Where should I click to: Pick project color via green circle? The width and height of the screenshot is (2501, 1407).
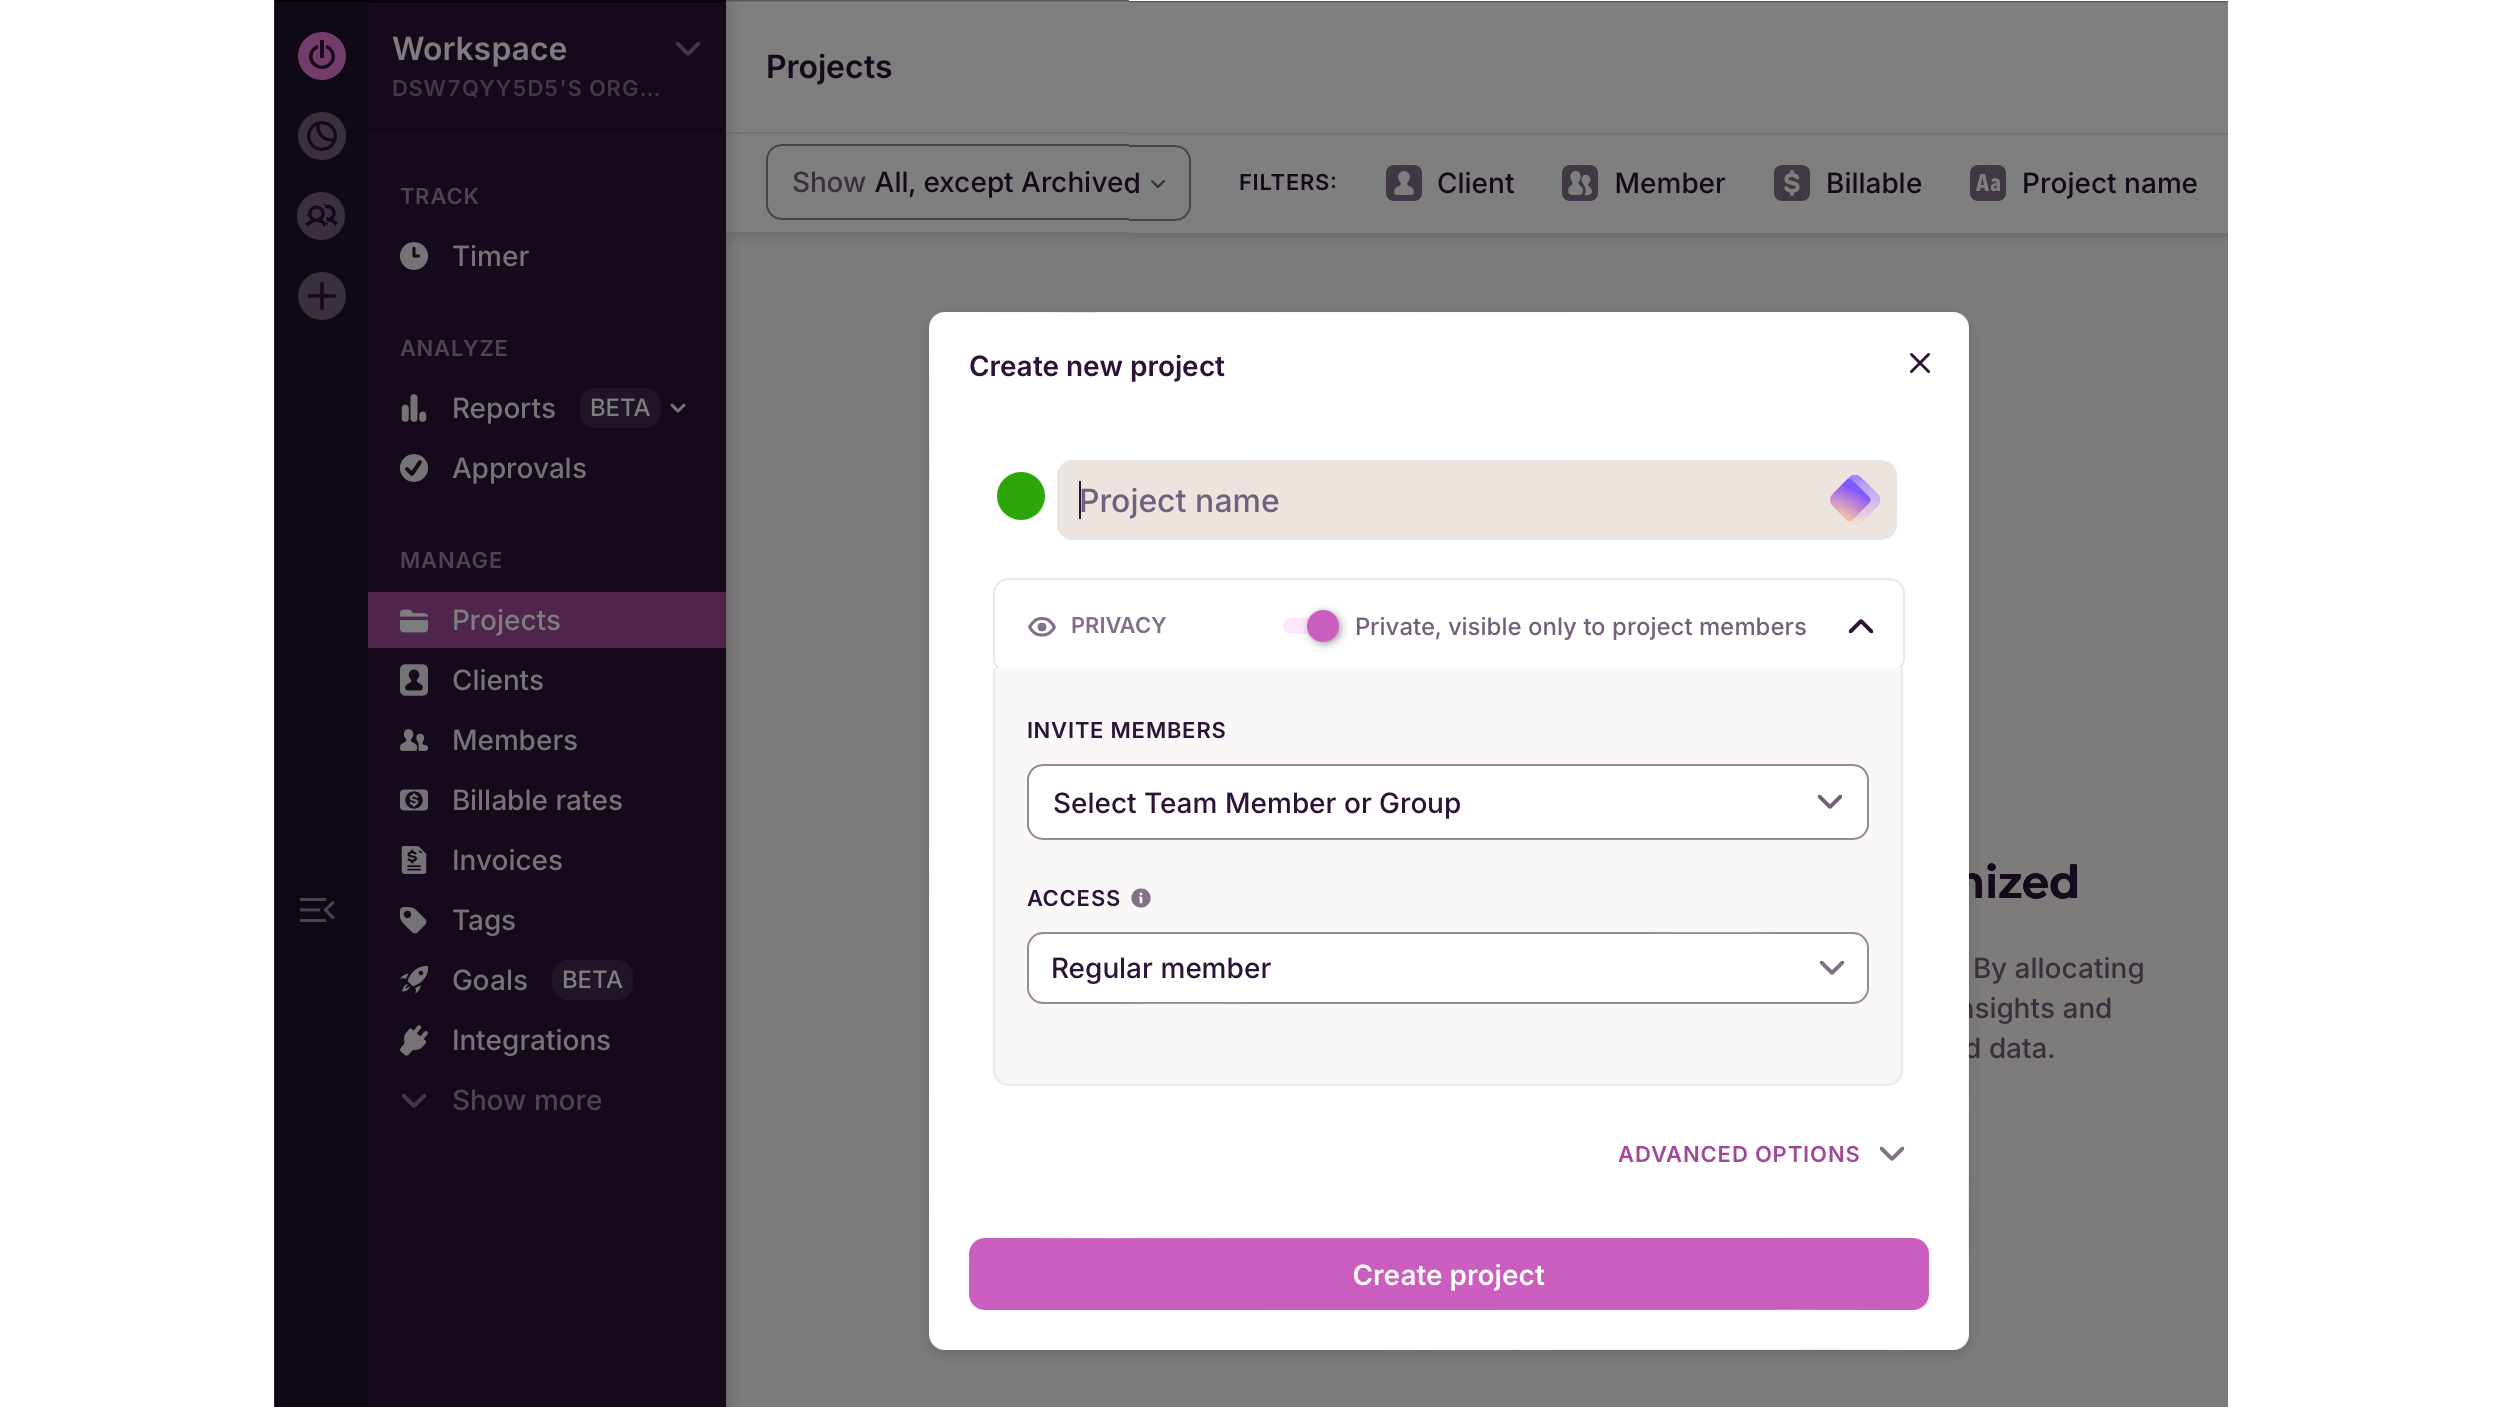tap(1020, 496)
